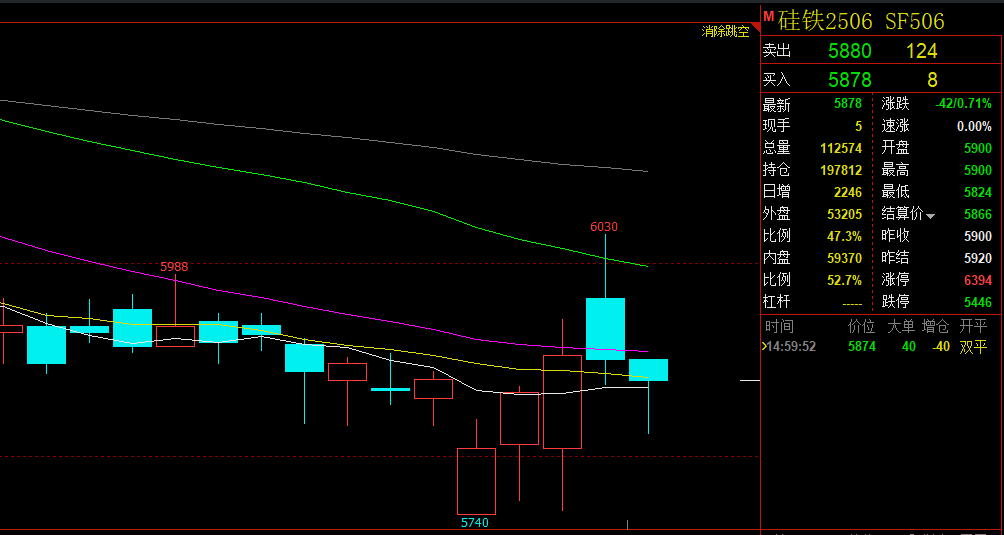Click the 卖出 label
The width and height of the screenshot is (1004, 535).
pyautogui.click(x=777, y=52)
